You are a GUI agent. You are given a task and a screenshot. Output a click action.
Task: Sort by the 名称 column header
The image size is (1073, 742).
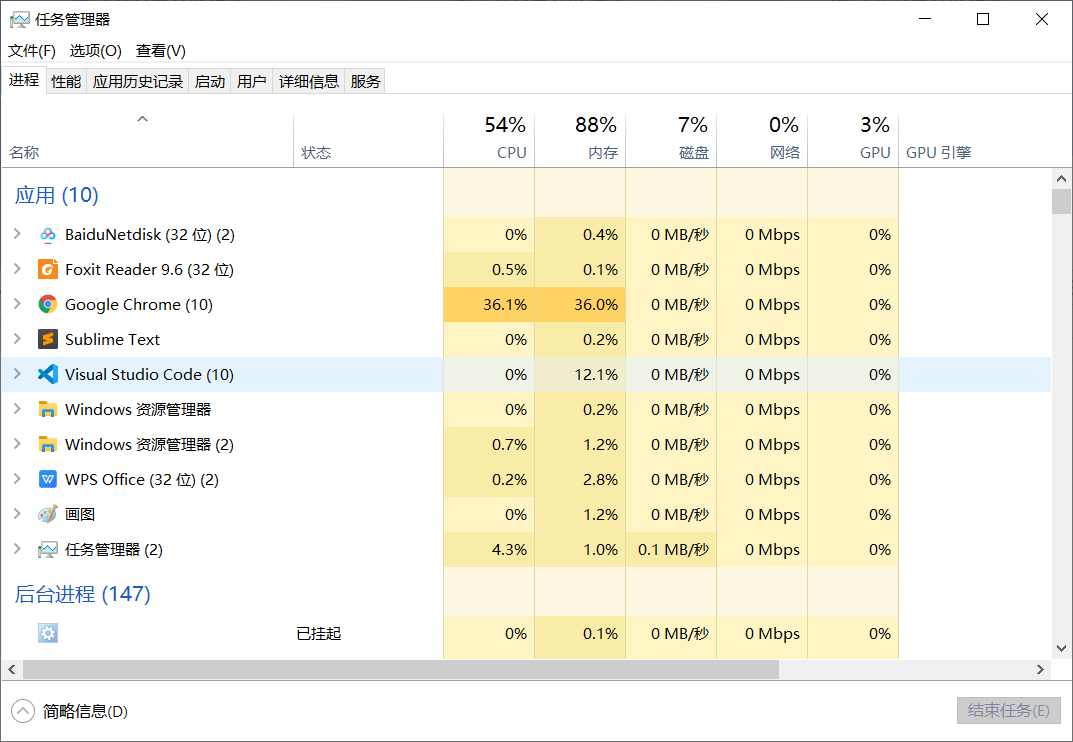click(x=147, y=140)
